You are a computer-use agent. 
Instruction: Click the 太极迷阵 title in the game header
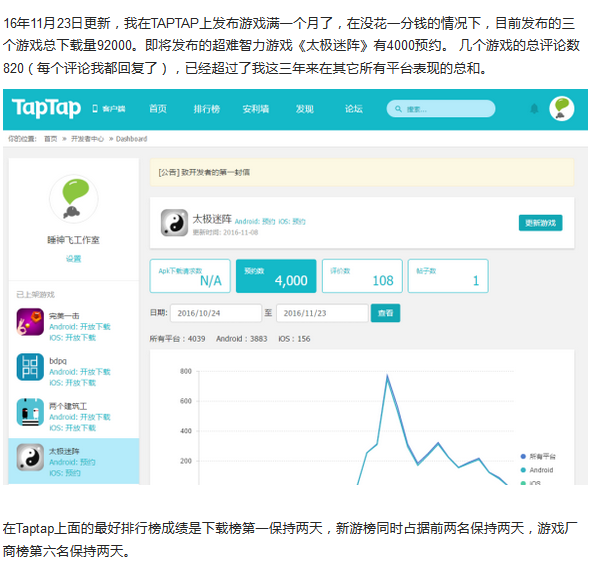tap(212, 219)
